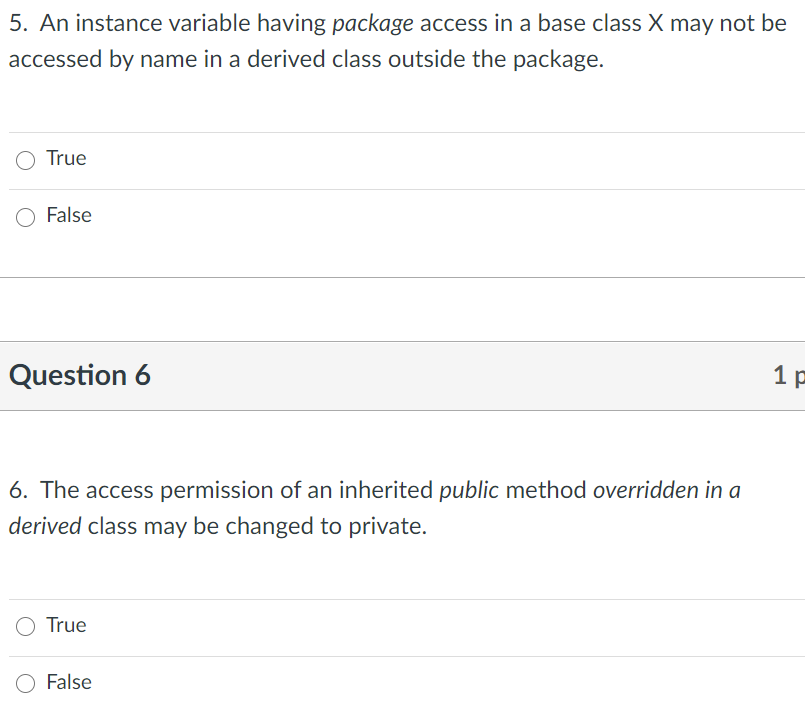Choose the True radio button for question 6
805x702 pixels.
coord(27,626)
